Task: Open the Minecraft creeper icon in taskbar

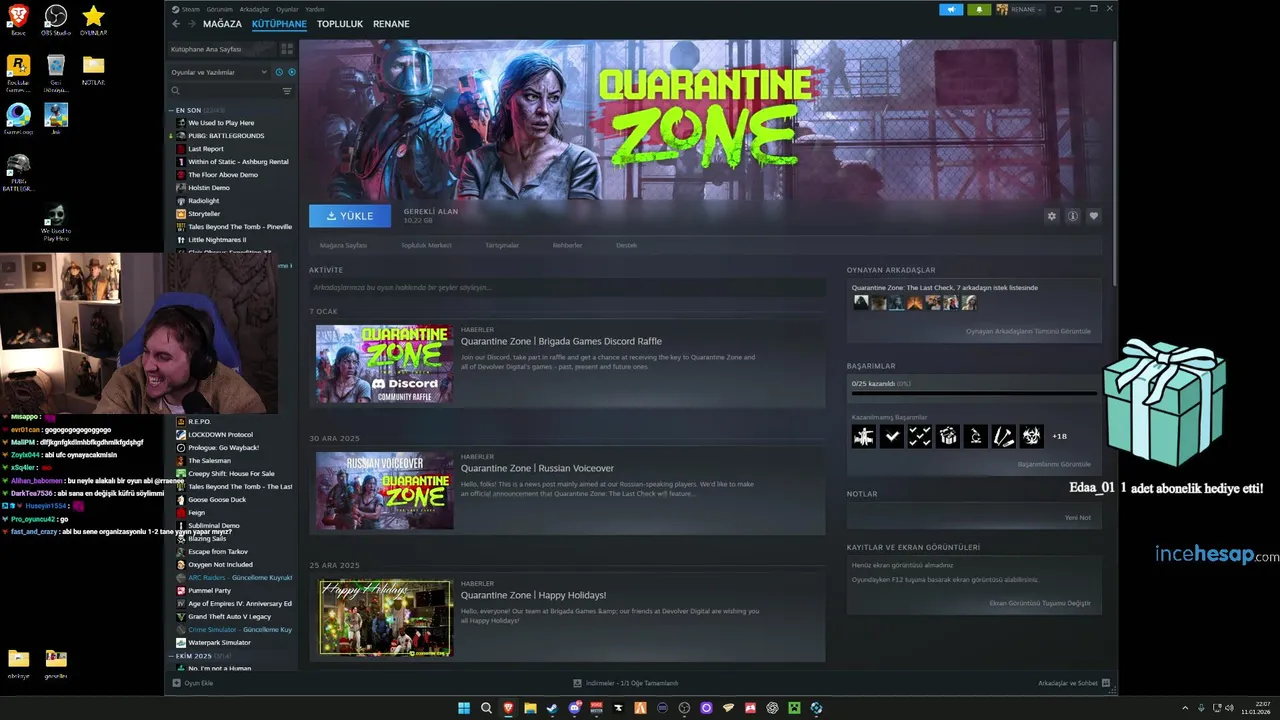Action: [795, 708]
